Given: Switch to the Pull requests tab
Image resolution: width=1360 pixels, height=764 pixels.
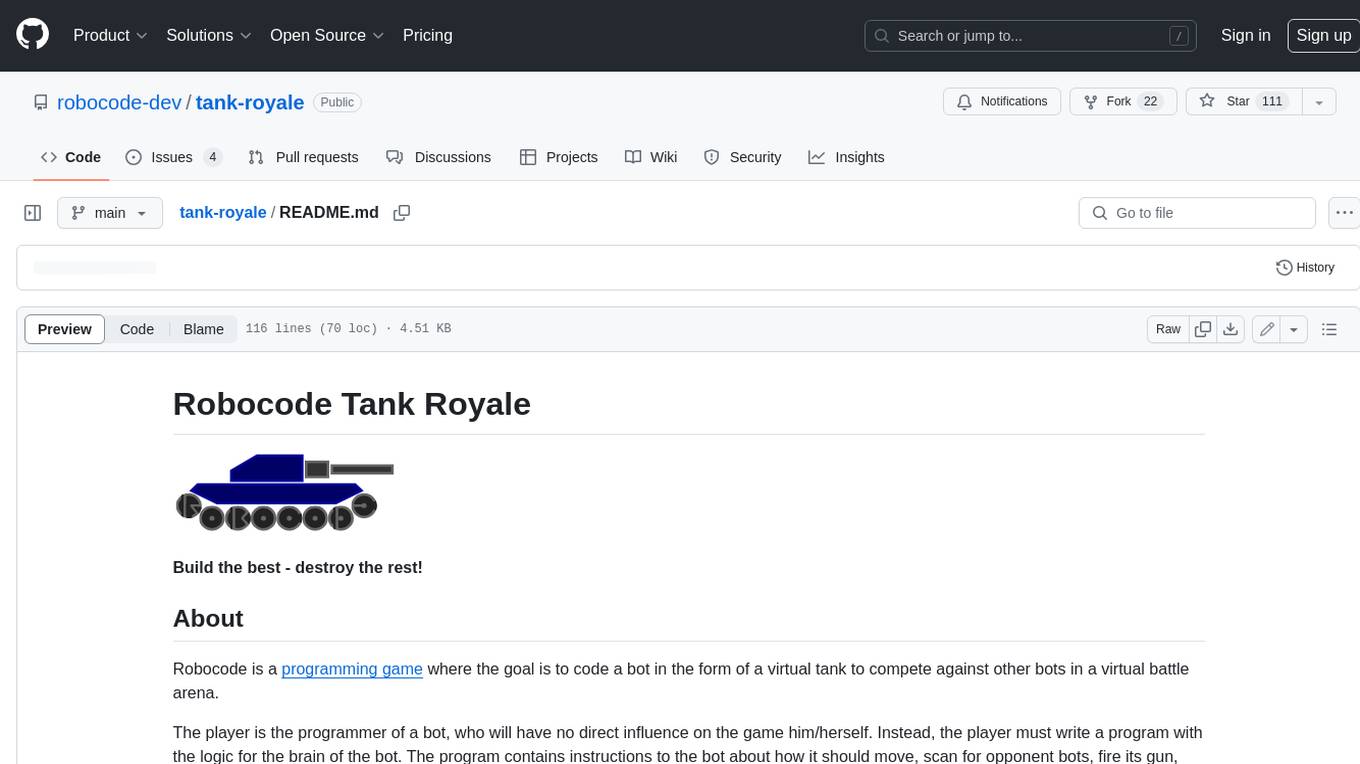Looking at the screenshot, I should coord(303,157).
